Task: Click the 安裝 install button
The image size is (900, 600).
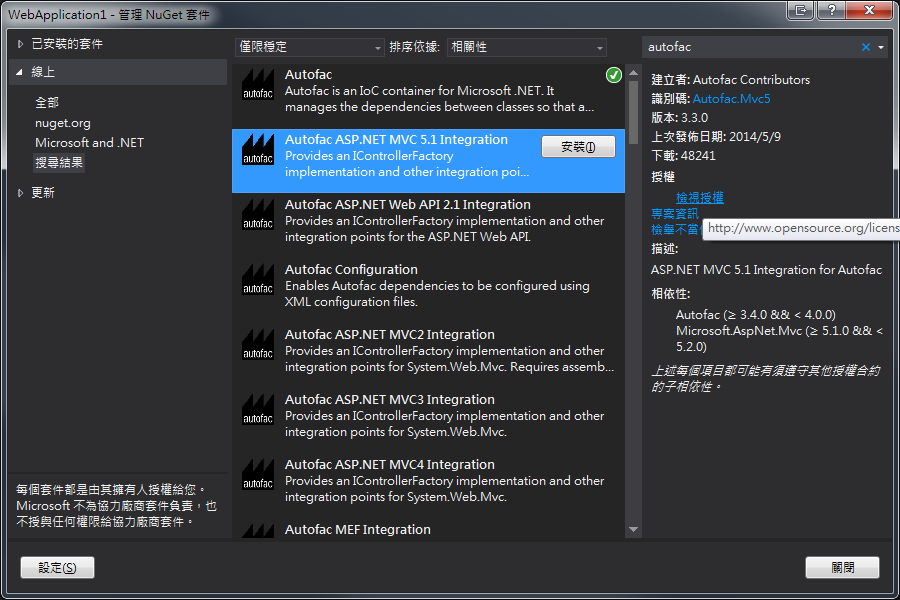Action: [x=578, y=147]
